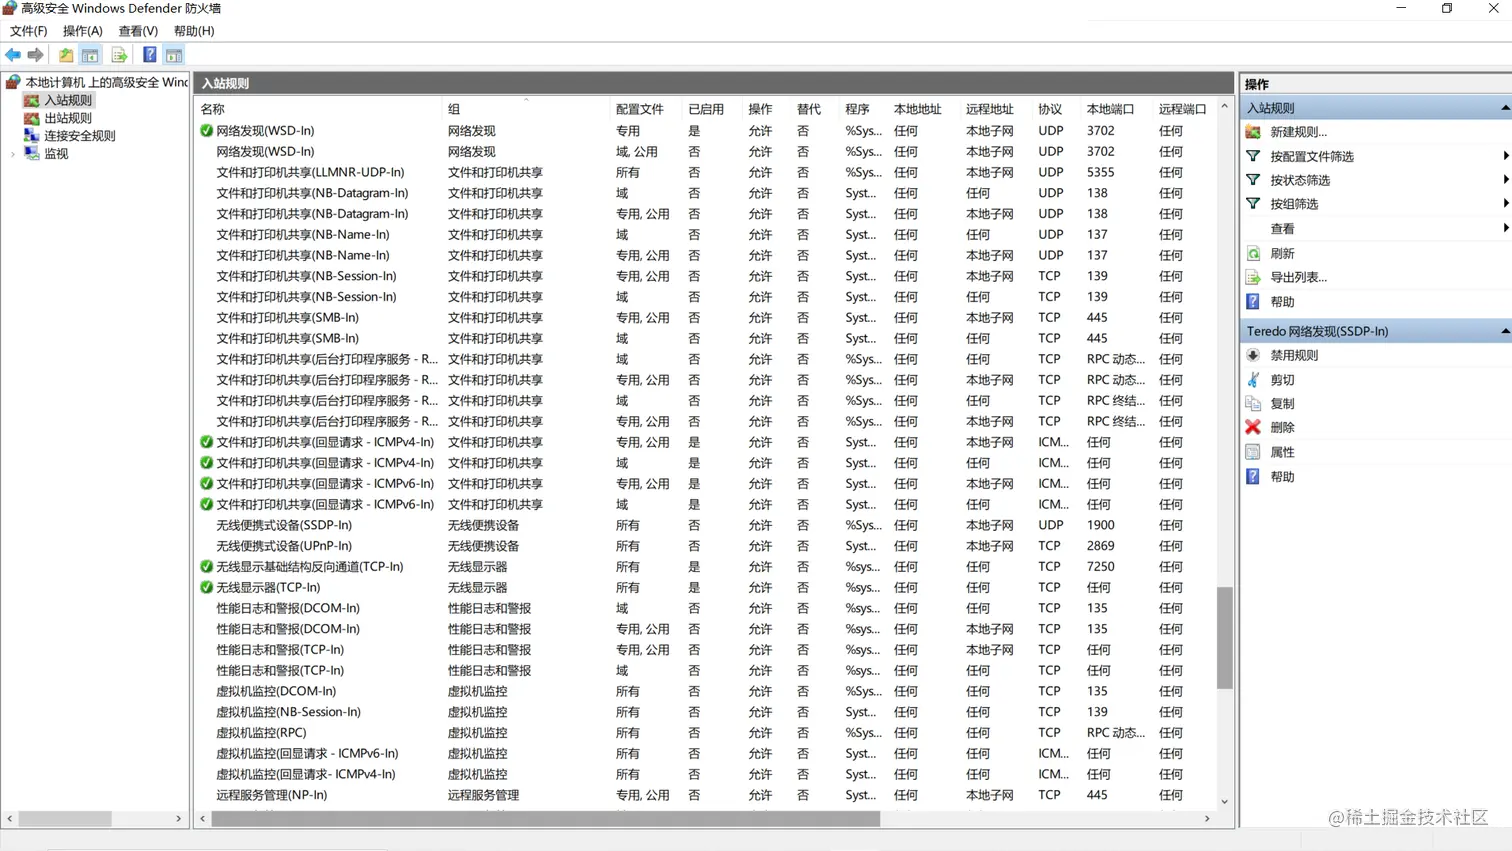
Task: Click 帮助 under the 入站规则 actions section
Action: [1282, 302]
